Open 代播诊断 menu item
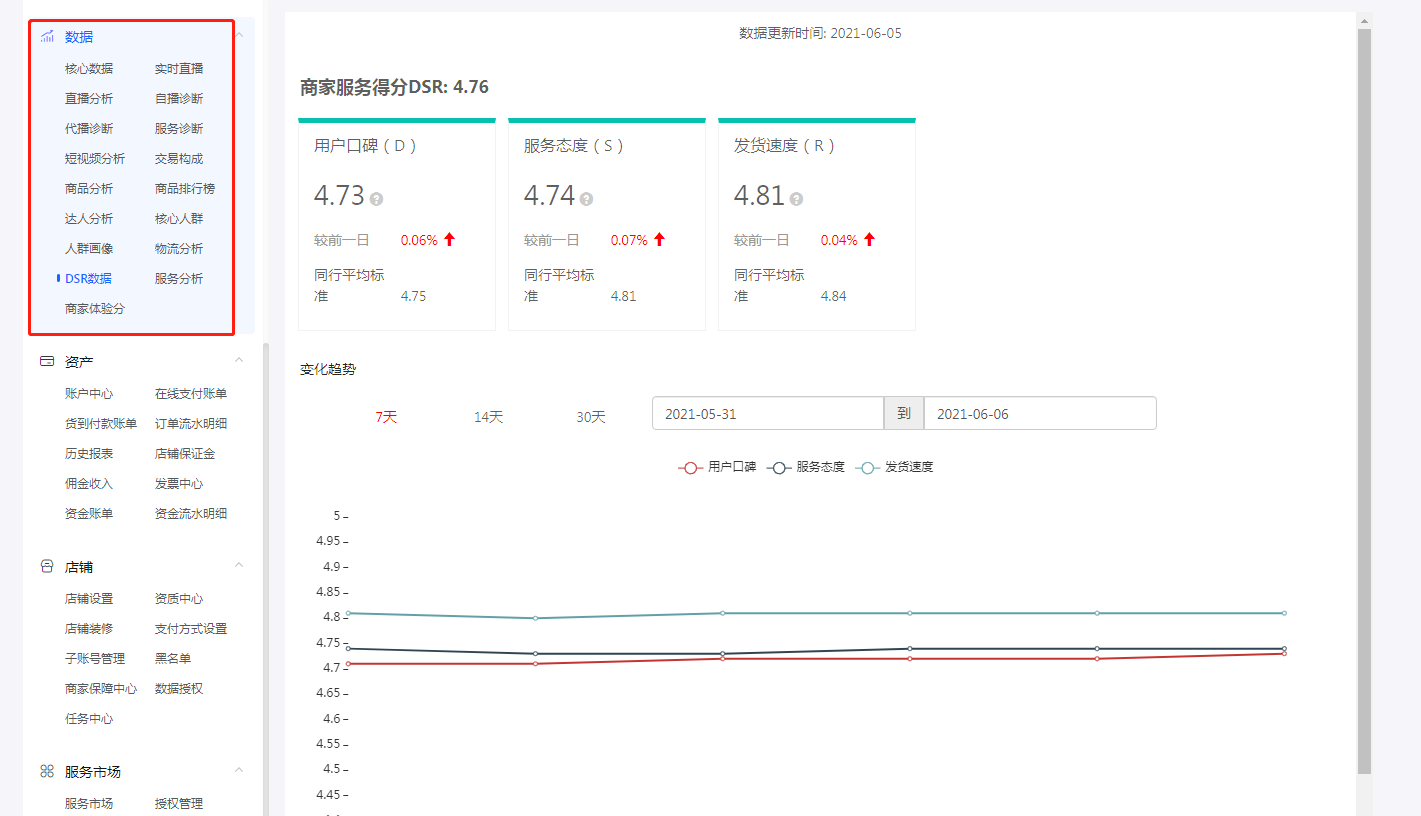This screenshot has width=1421, height=816. [89, 129]
